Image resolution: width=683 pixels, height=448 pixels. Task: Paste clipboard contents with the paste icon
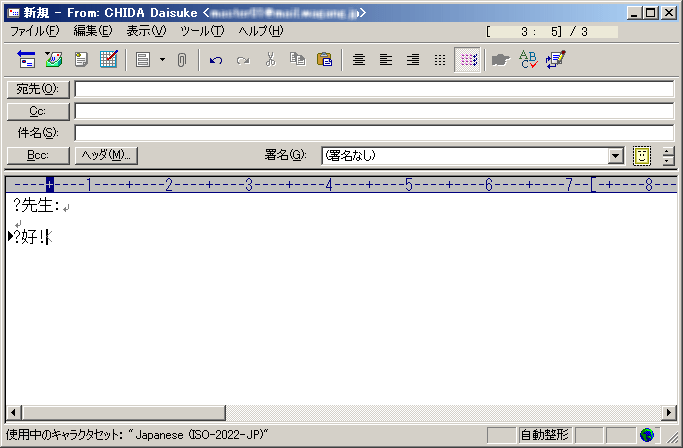(x=325, y=59)
